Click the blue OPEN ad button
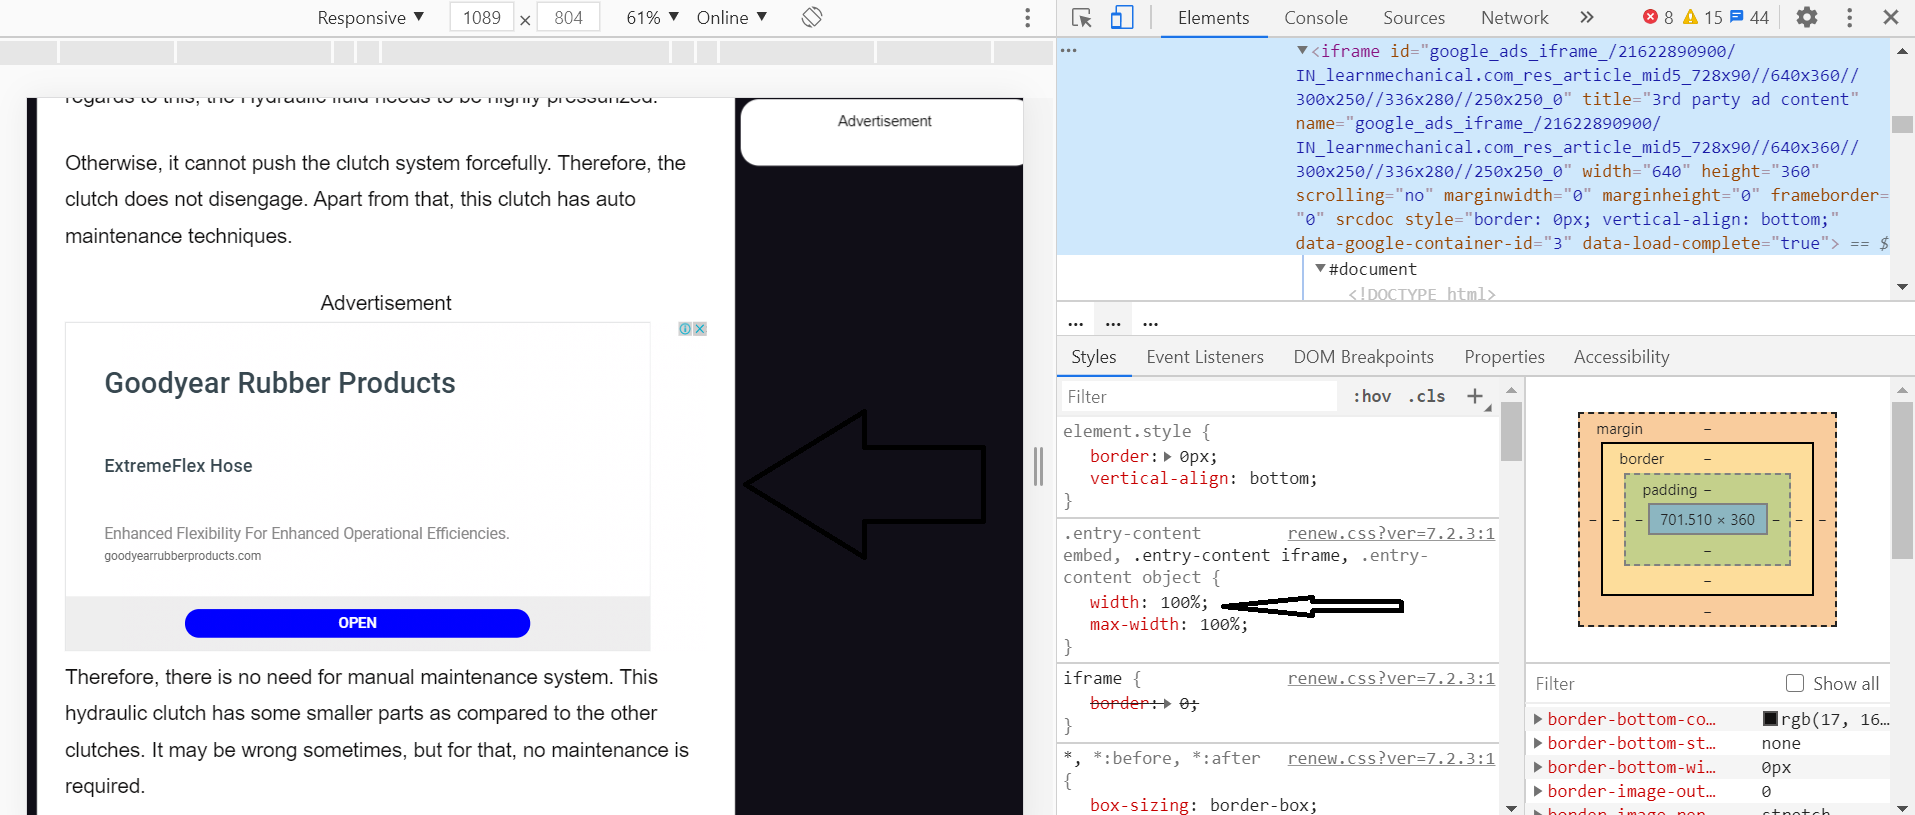Screen dimensions: 1915x815 [357, 623]
